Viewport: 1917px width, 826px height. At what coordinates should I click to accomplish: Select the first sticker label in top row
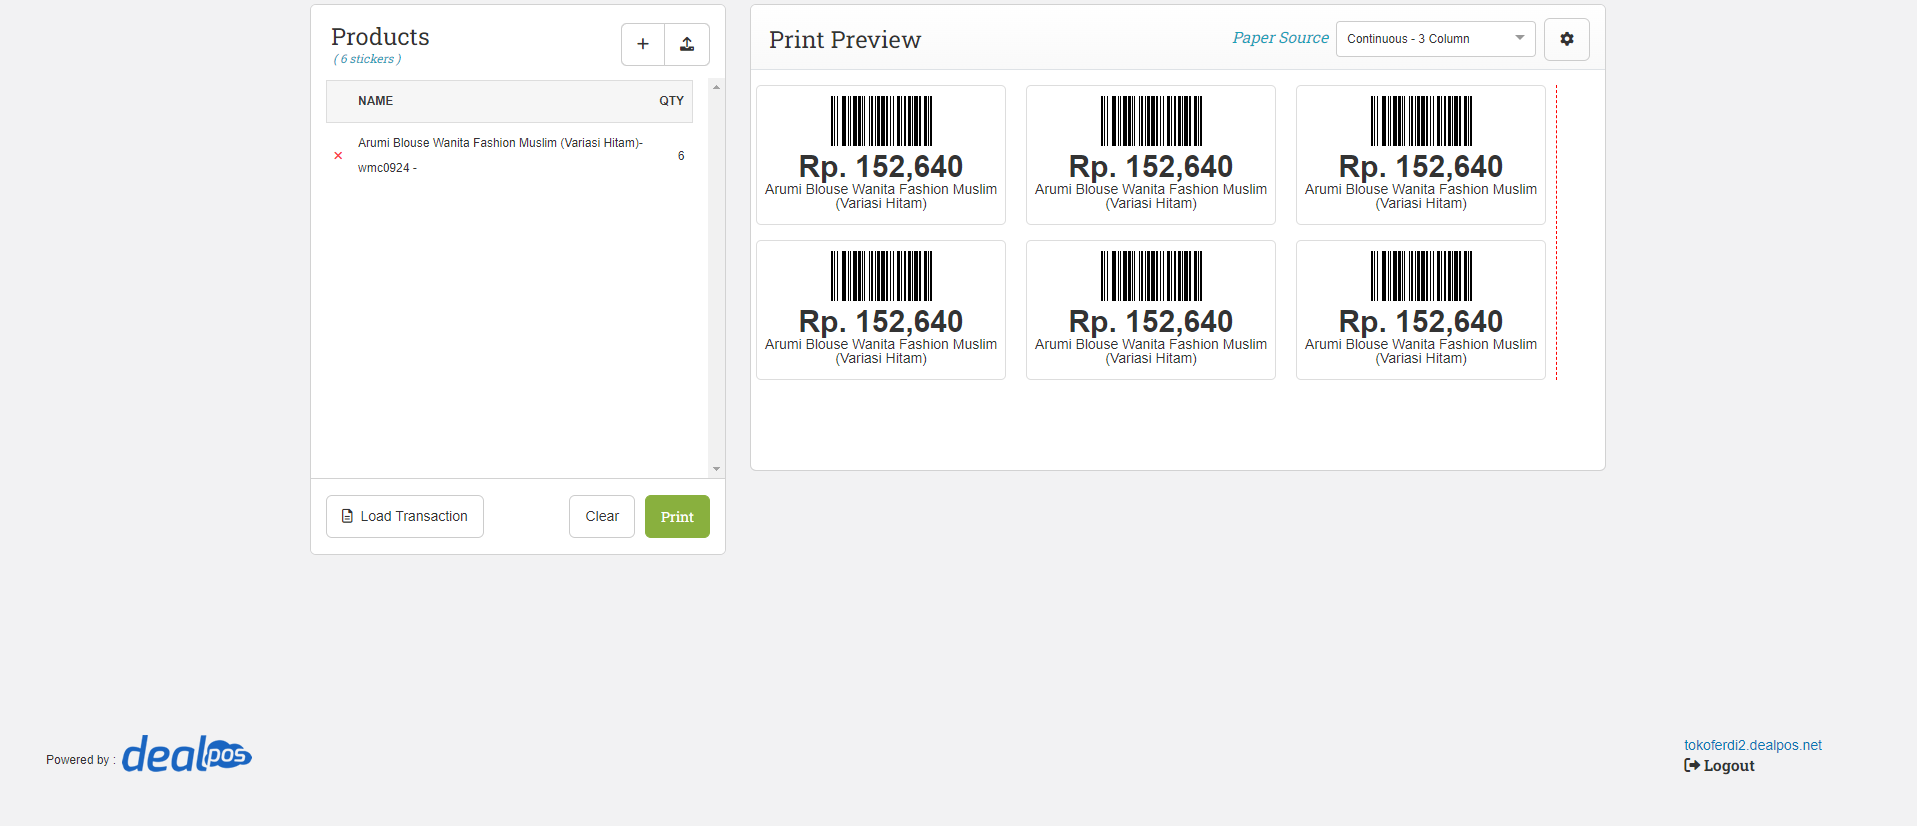[880, 155]
